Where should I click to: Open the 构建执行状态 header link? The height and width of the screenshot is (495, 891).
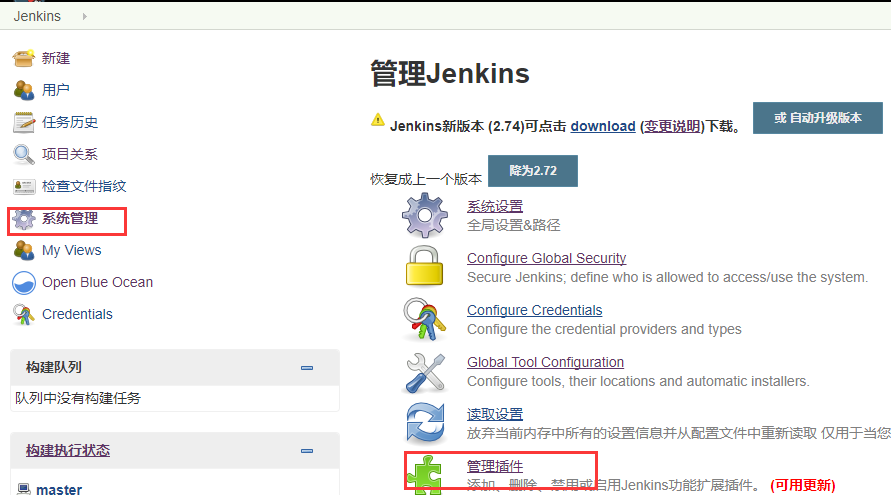(x=68, y=451)
